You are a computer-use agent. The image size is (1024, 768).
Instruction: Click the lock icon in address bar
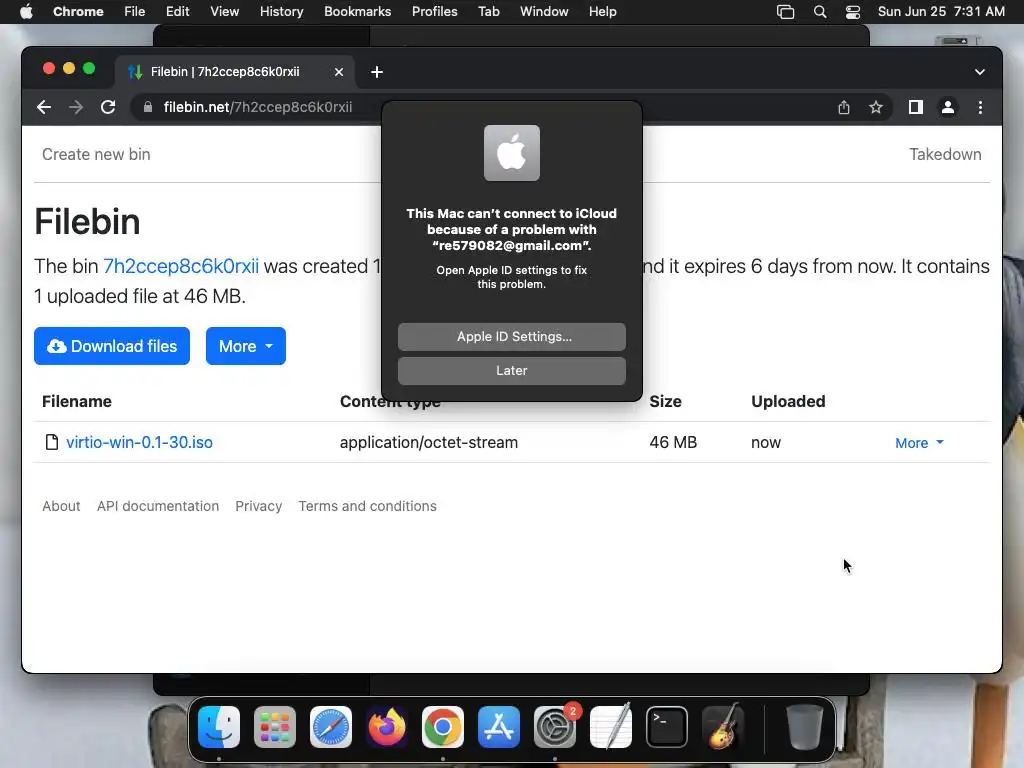click(148, 107)
